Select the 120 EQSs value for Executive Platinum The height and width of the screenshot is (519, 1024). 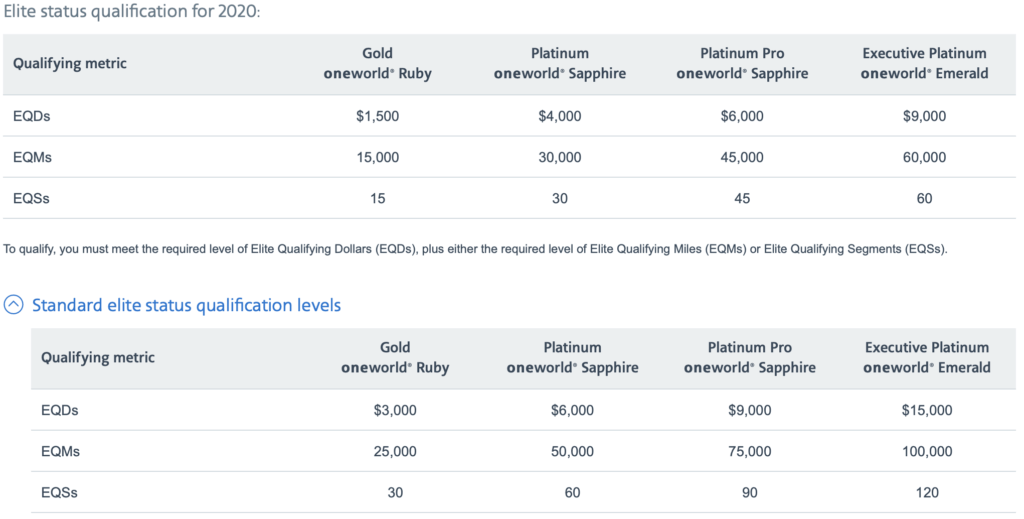point(927,492)
